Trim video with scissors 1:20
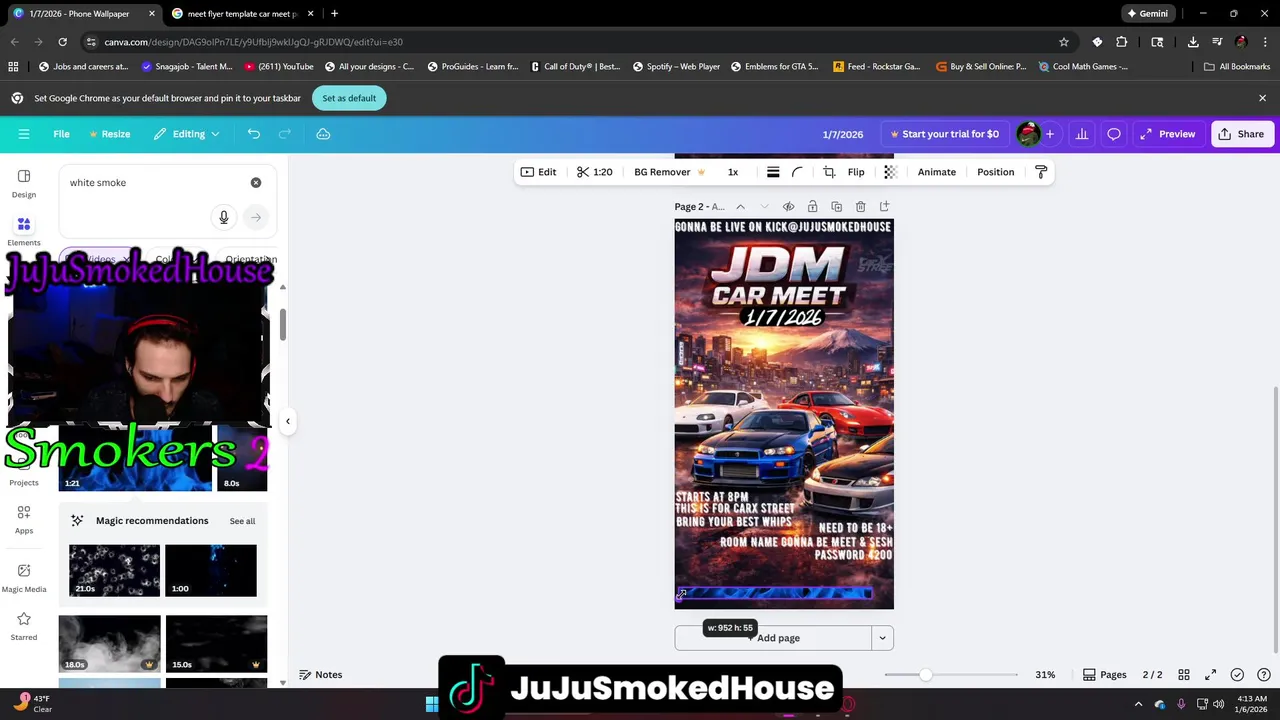Screen dimensions: 1280x720 (594, 172)
